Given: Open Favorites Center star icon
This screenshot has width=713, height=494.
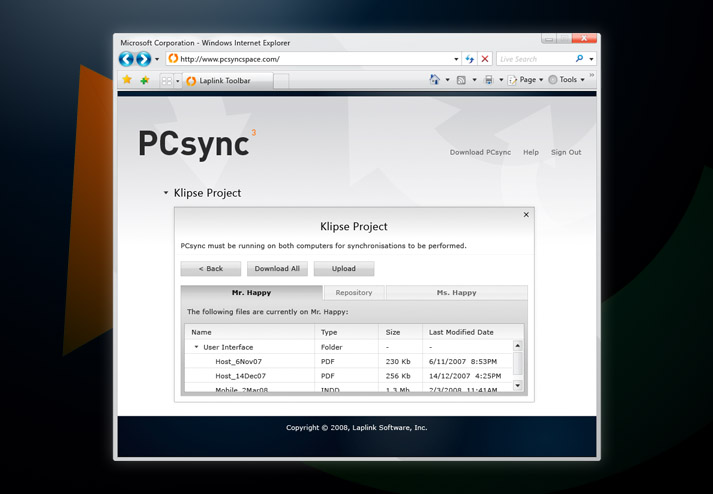Looking at the screenshot, I should point(127,80).
